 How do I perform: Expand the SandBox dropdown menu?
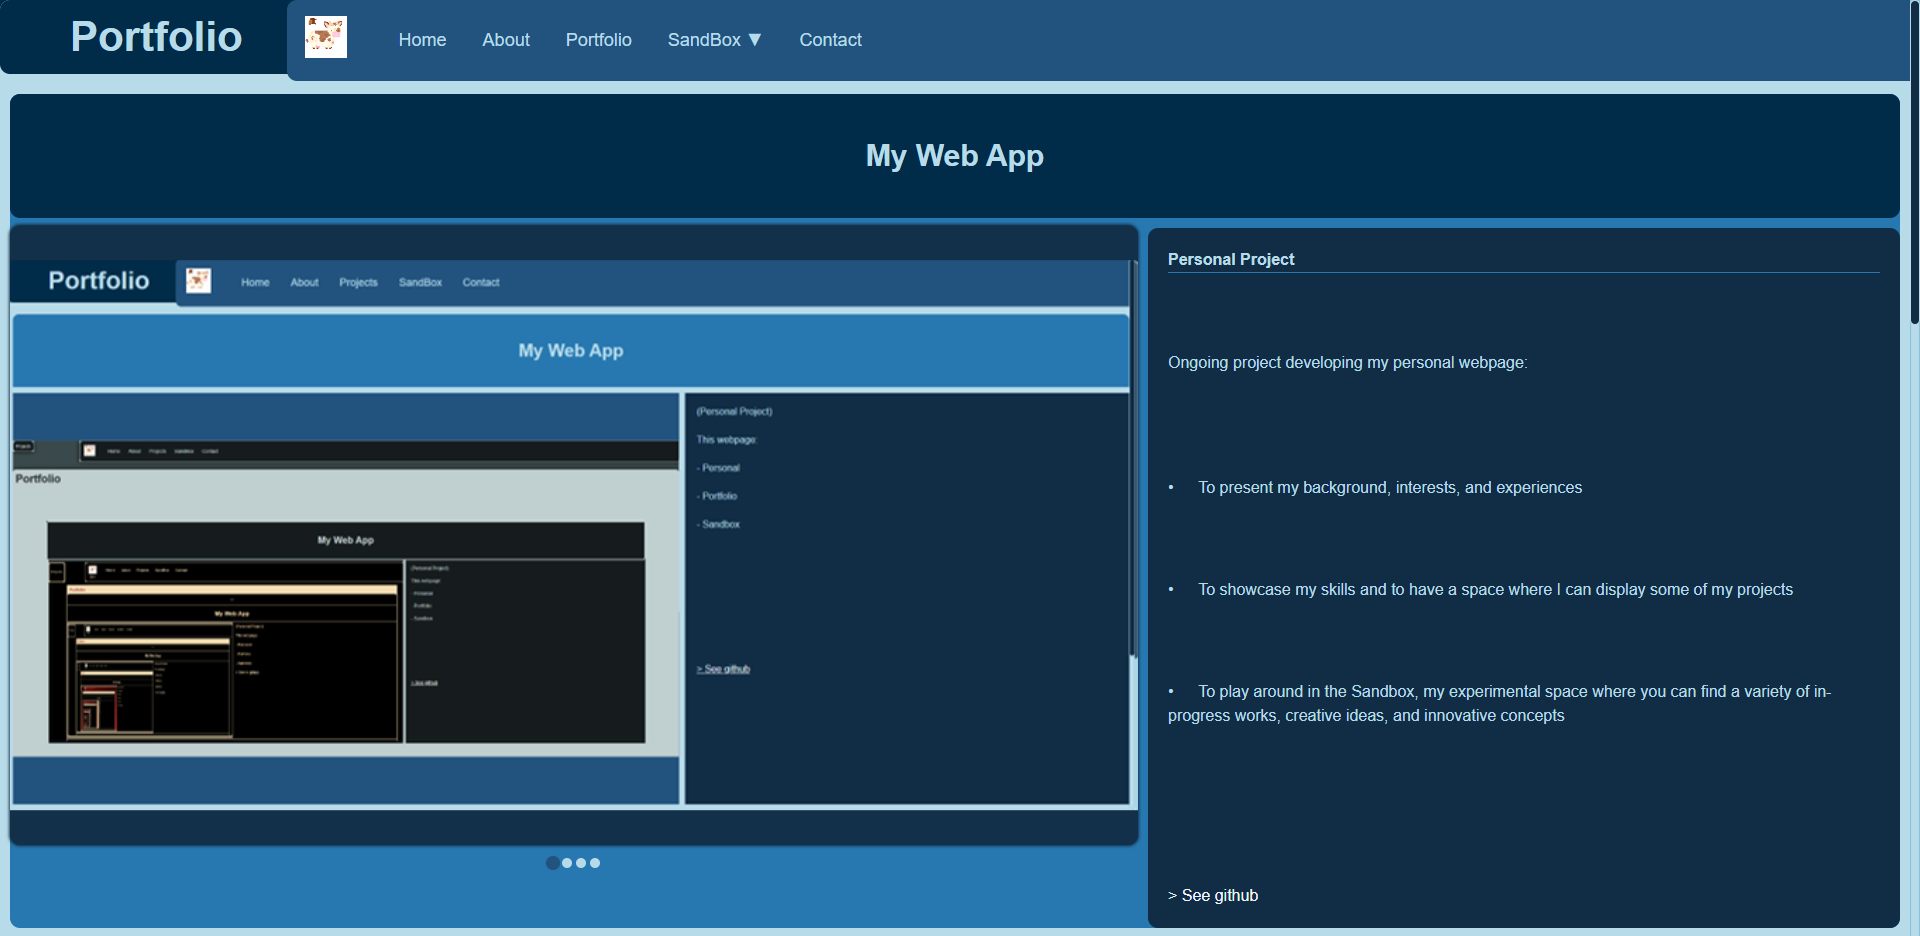[714, 40]
